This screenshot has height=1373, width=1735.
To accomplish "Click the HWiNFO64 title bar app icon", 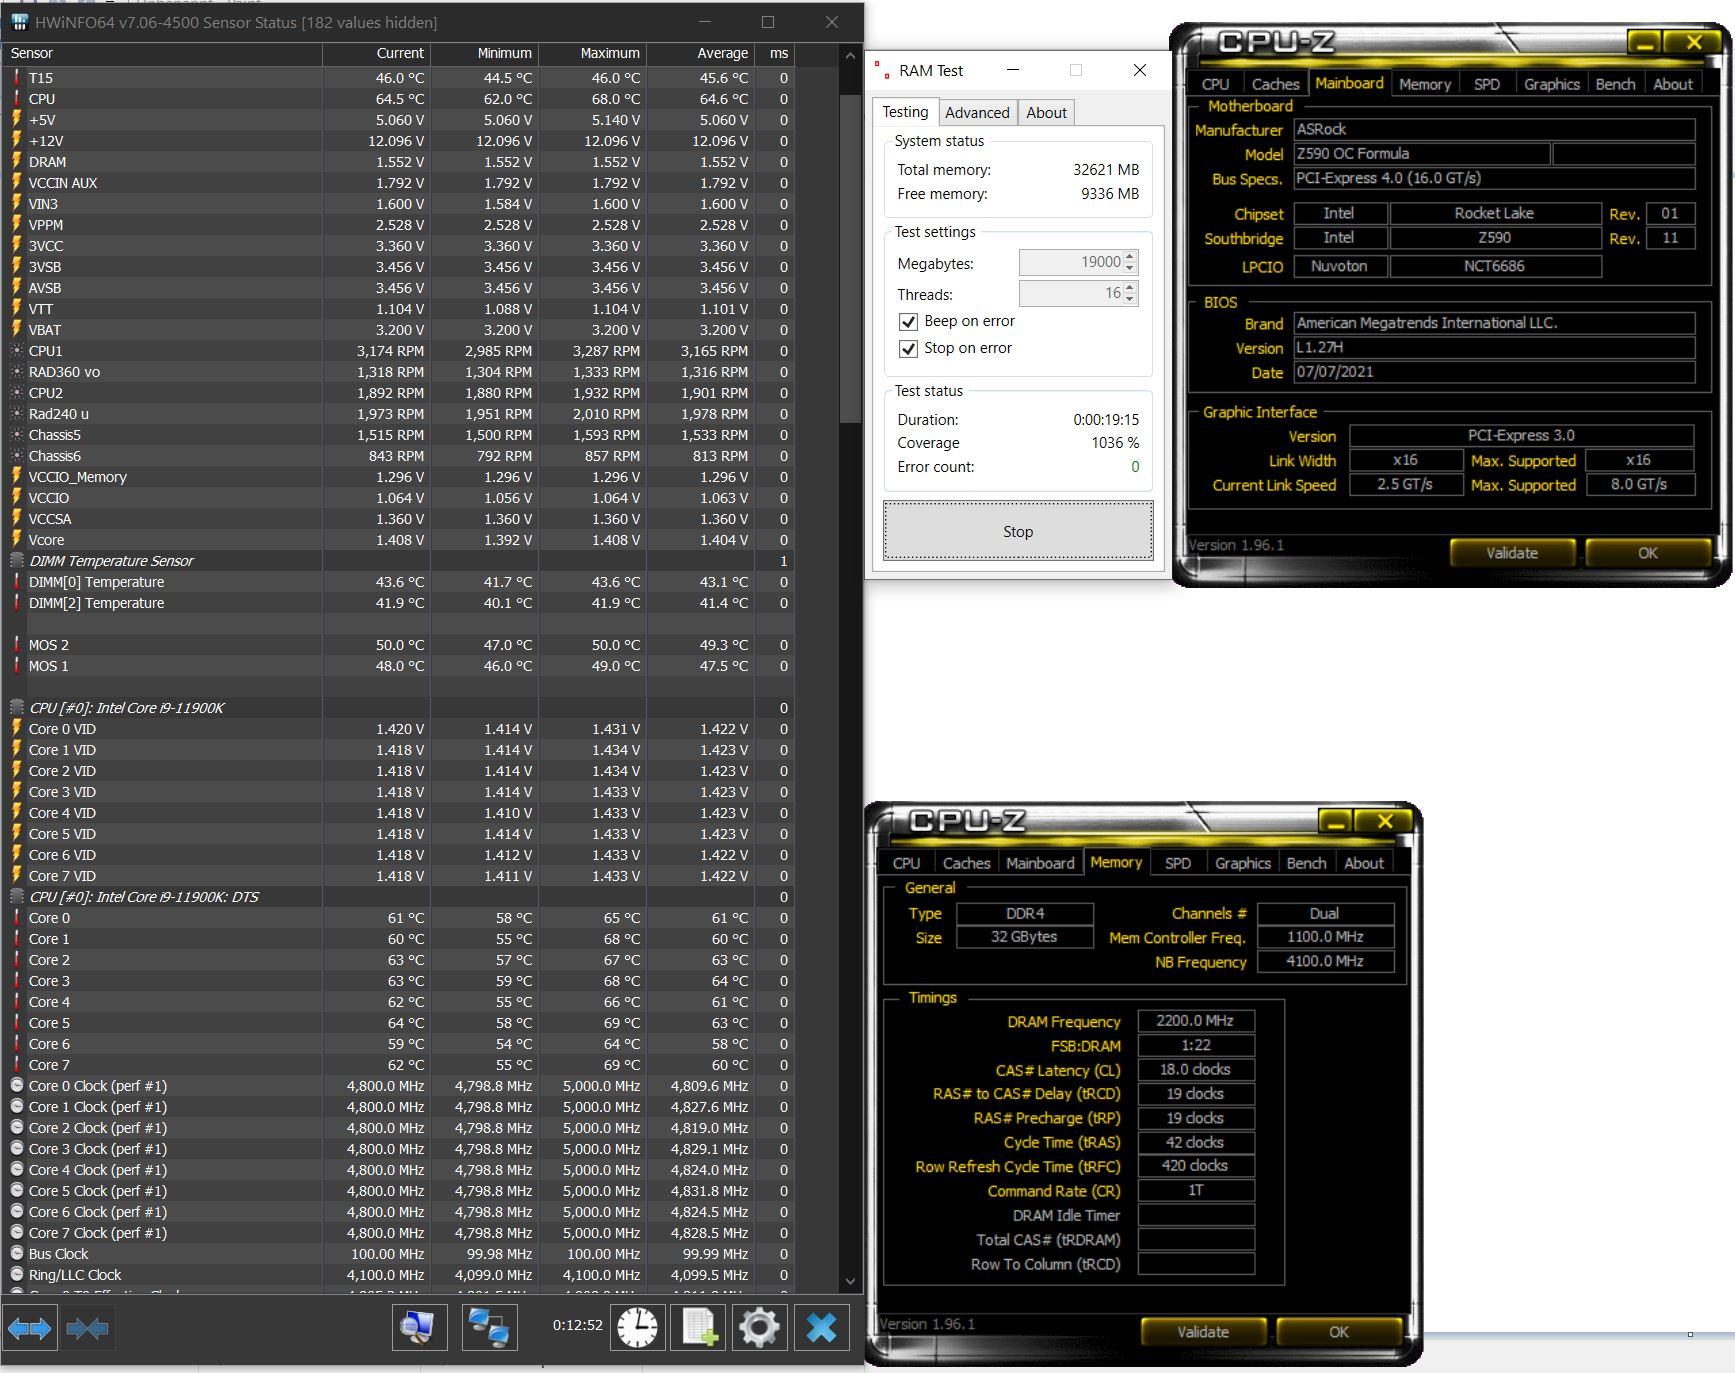I will click(x=19, y=22).
